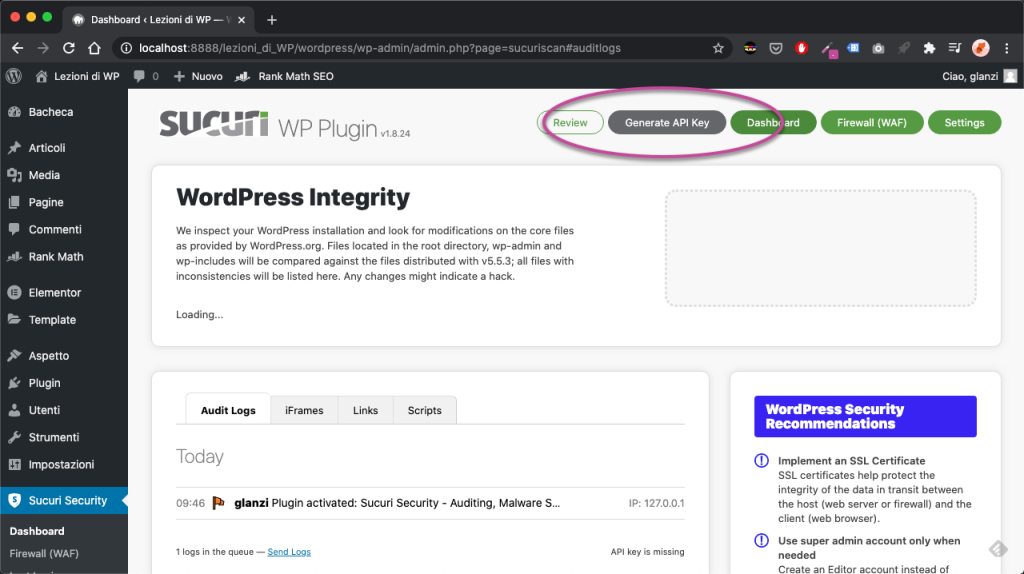Click the address bar URL
1024x574 pixels.
point(379,48)
